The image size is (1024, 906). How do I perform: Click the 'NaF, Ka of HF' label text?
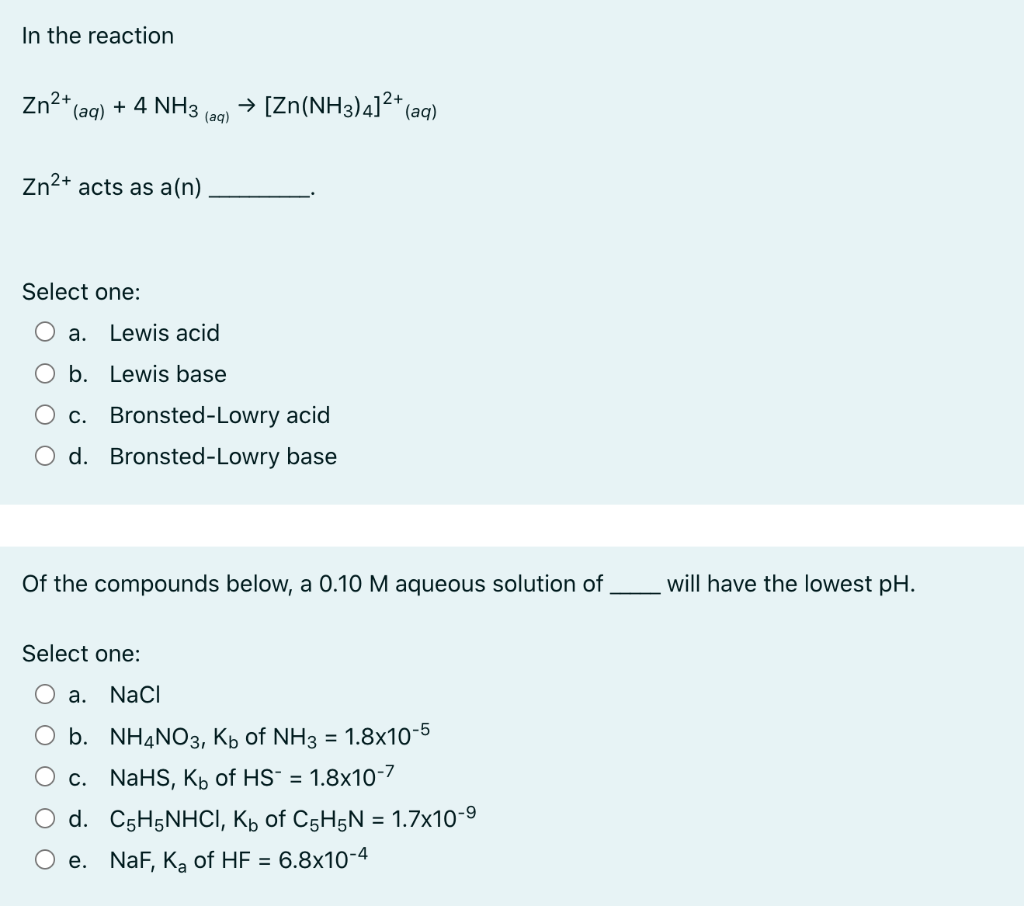point(235,858)
